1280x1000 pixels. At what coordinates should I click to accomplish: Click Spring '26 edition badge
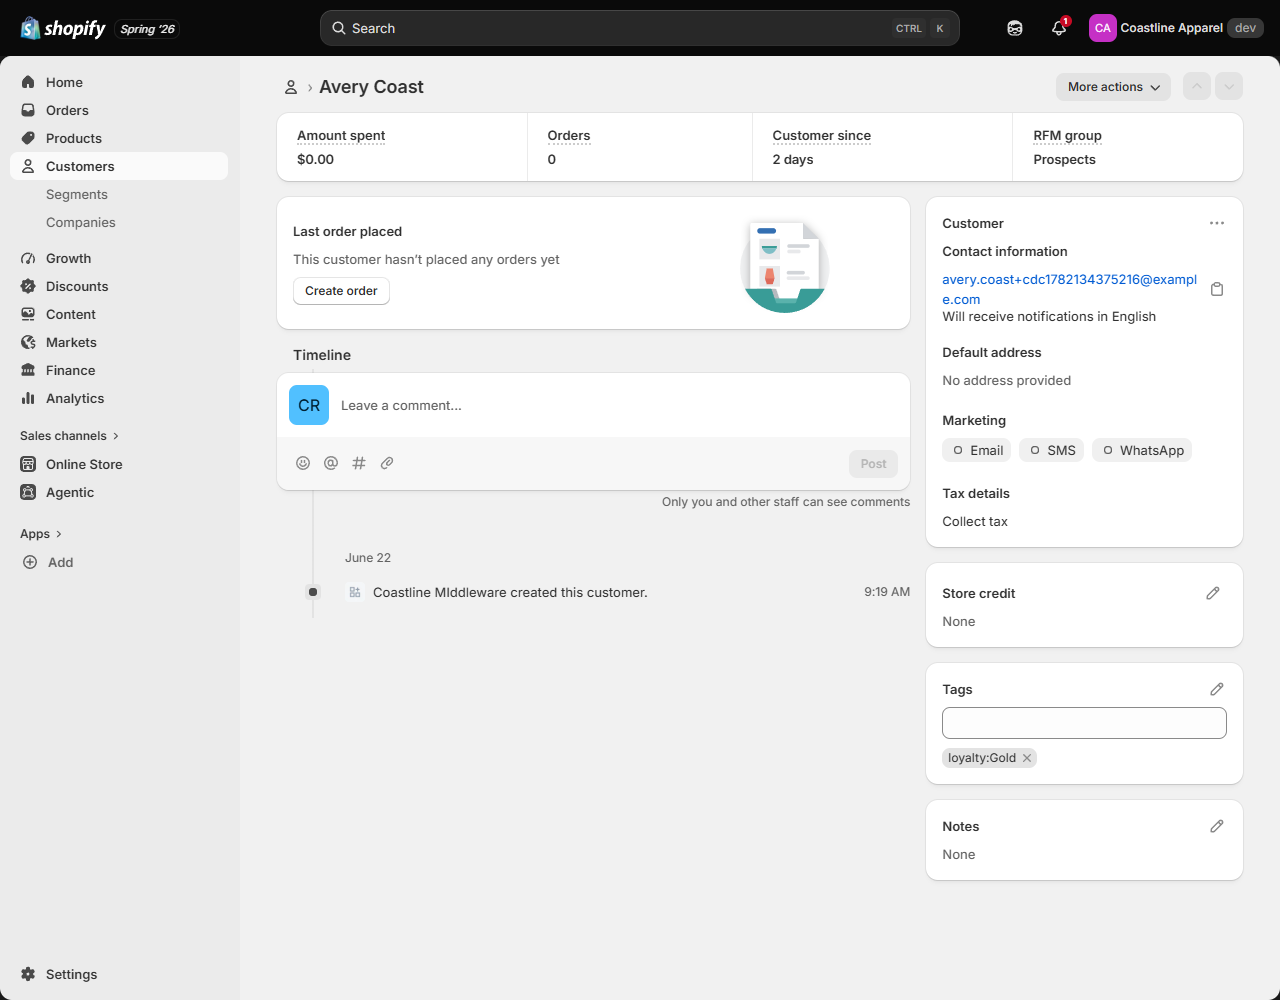pyautogui.click(x=147, y=29)
